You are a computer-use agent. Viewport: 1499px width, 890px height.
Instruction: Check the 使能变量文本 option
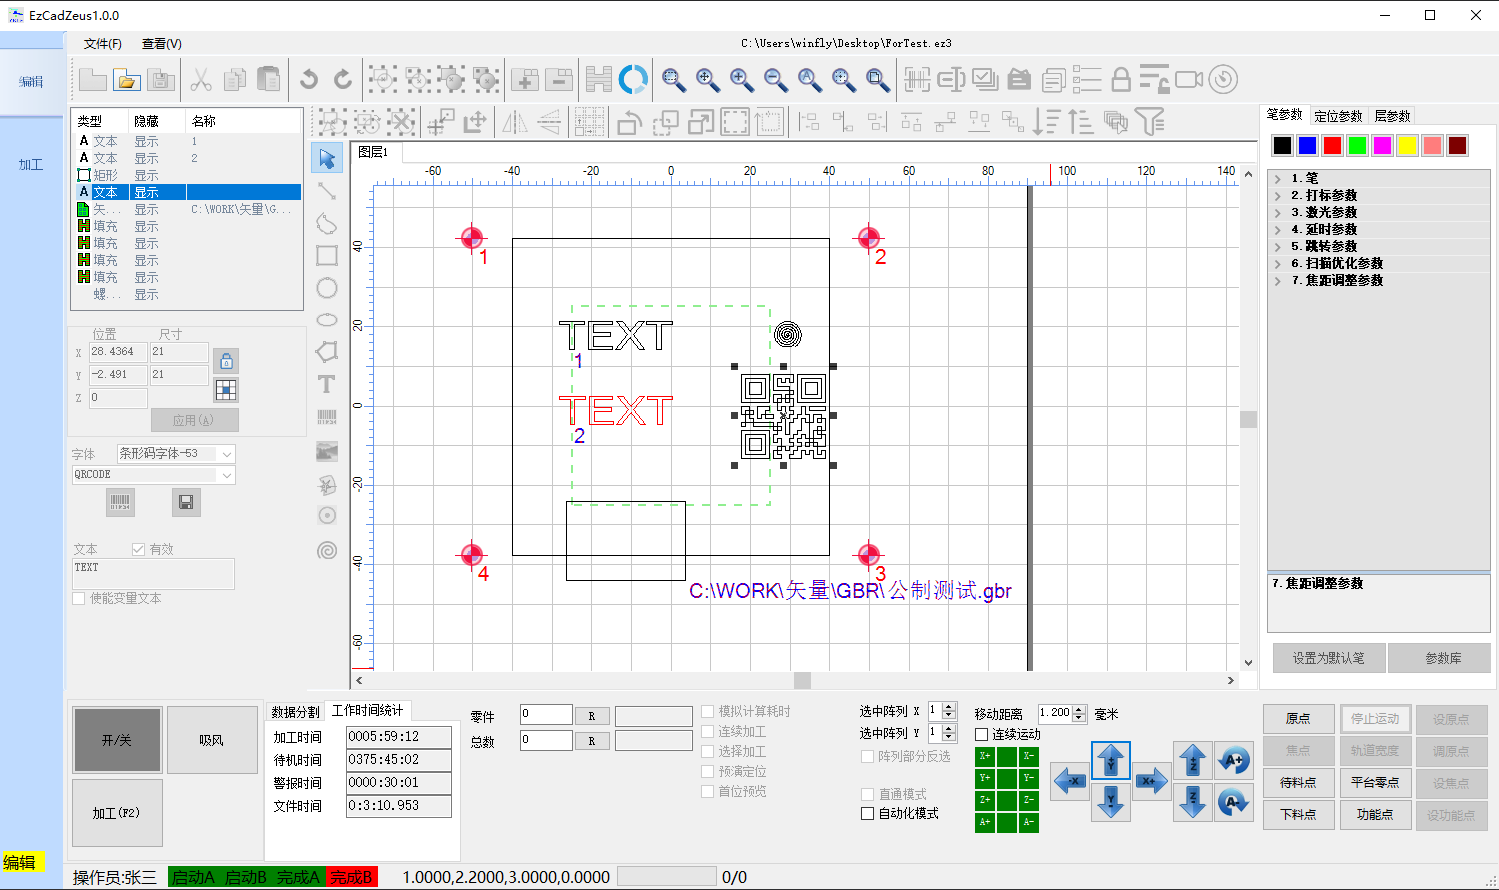click(79, 598)
